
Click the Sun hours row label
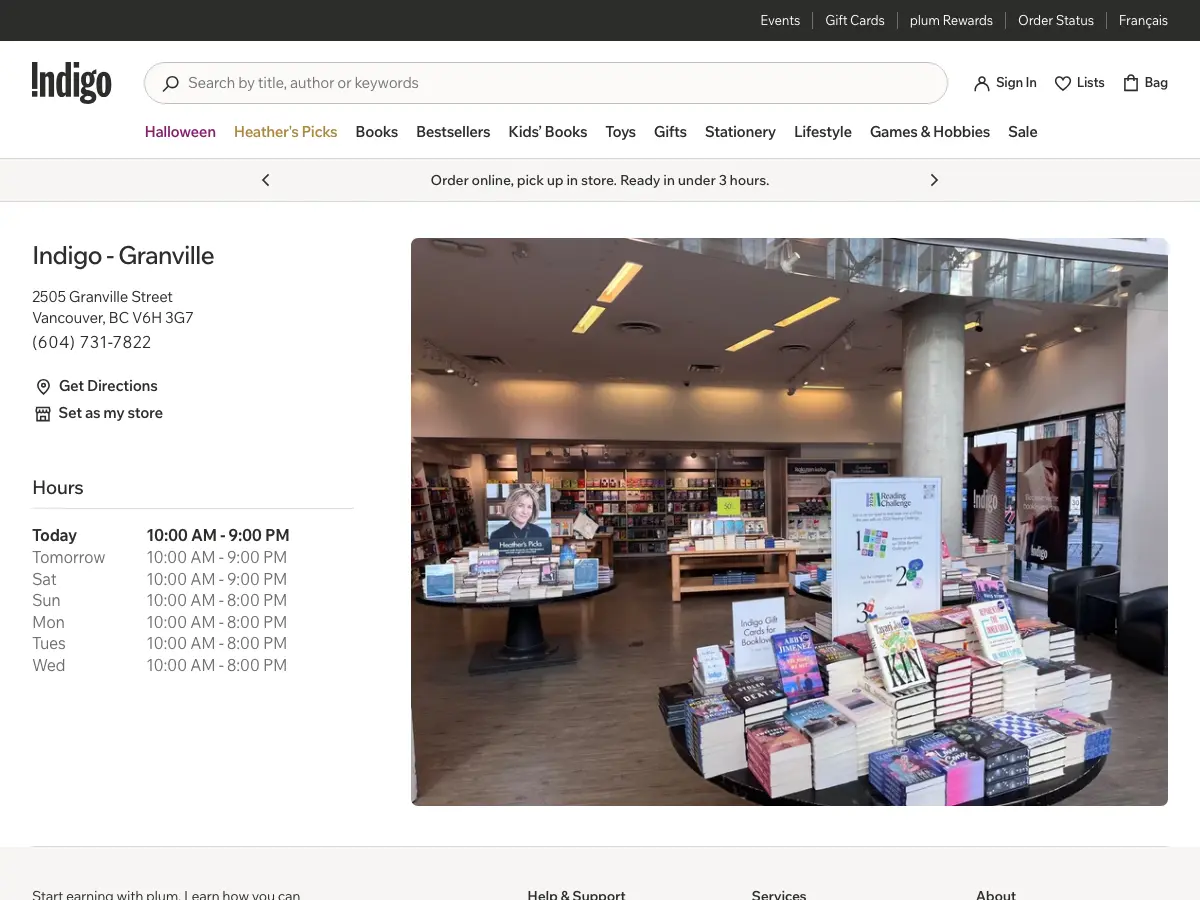(46, 601)
